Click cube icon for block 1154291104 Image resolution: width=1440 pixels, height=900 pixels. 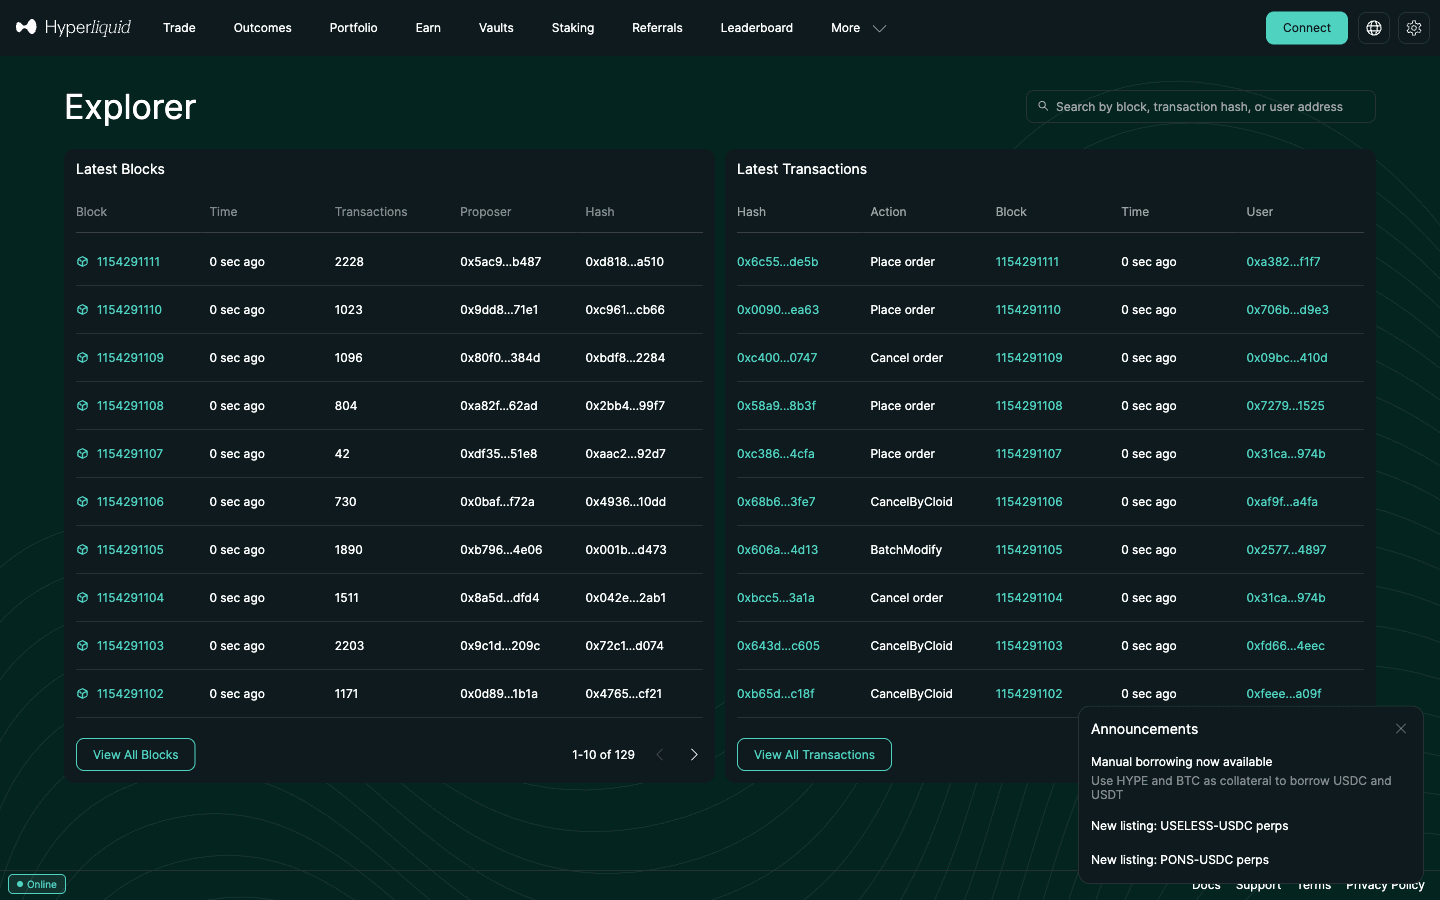tap(82, 598)
